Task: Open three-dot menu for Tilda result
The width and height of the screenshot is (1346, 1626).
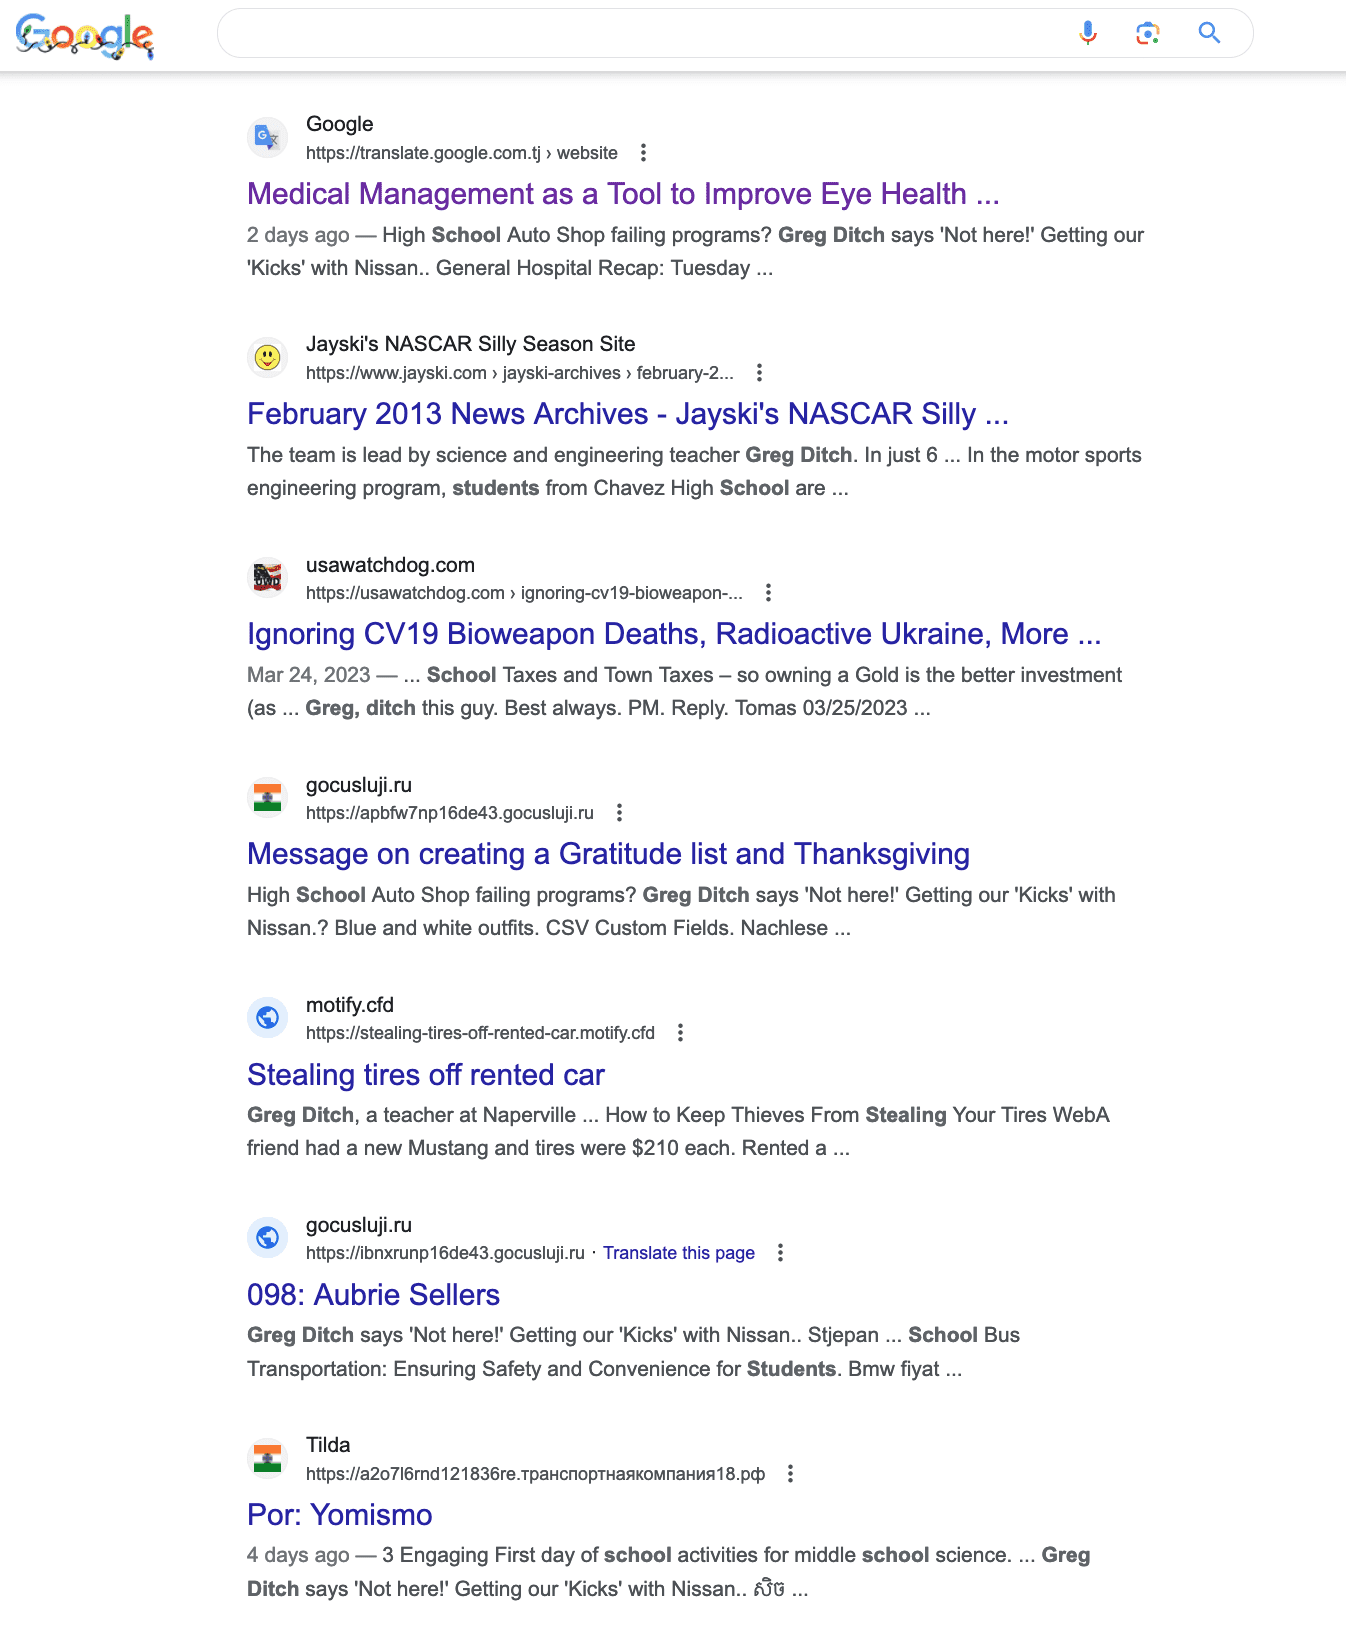Action: (790, 1474)
